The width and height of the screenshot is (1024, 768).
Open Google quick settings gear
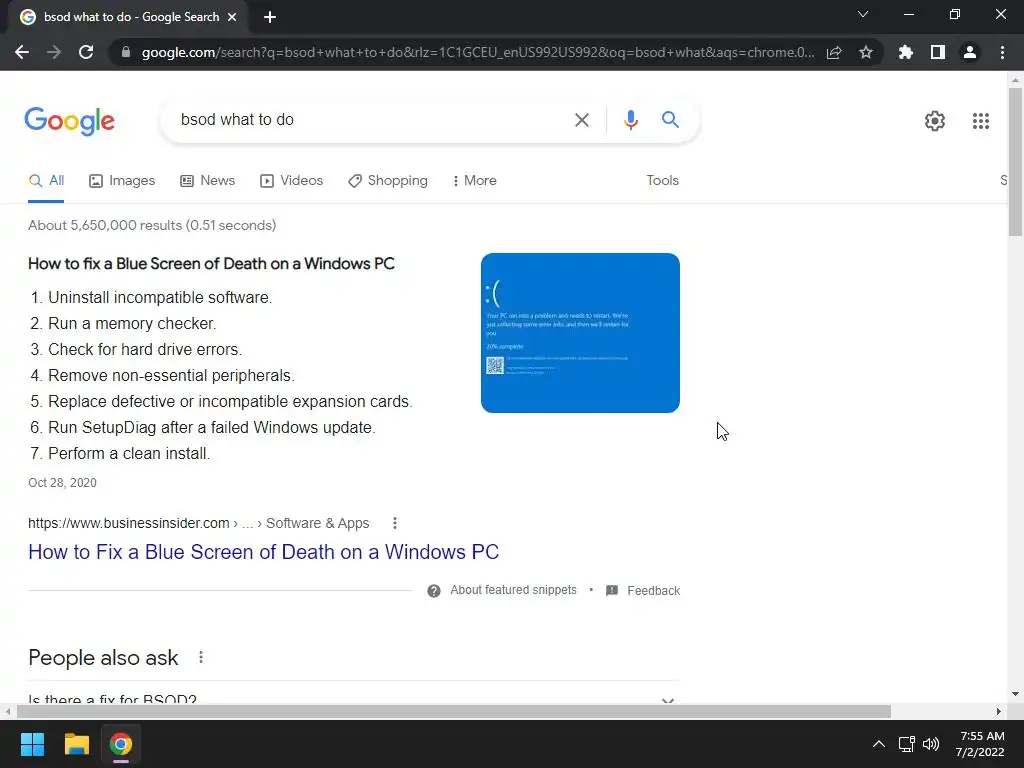[x=935, y=121]
